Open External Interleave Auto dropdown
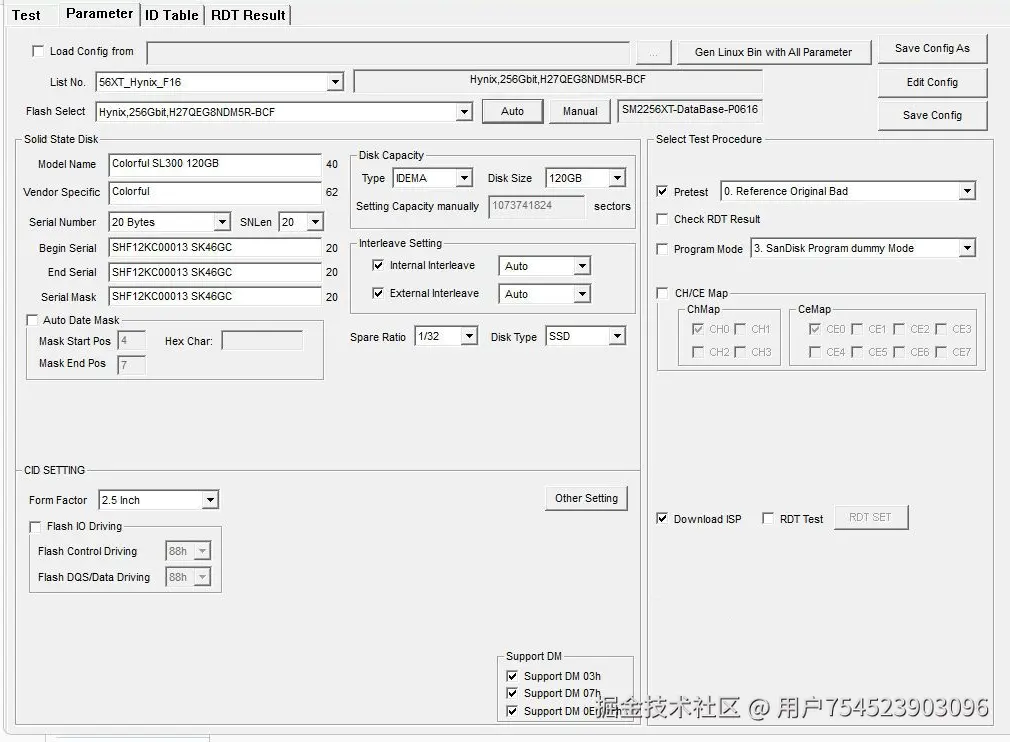The height and width of the screenshot is (742, 1010). point(582,294)
